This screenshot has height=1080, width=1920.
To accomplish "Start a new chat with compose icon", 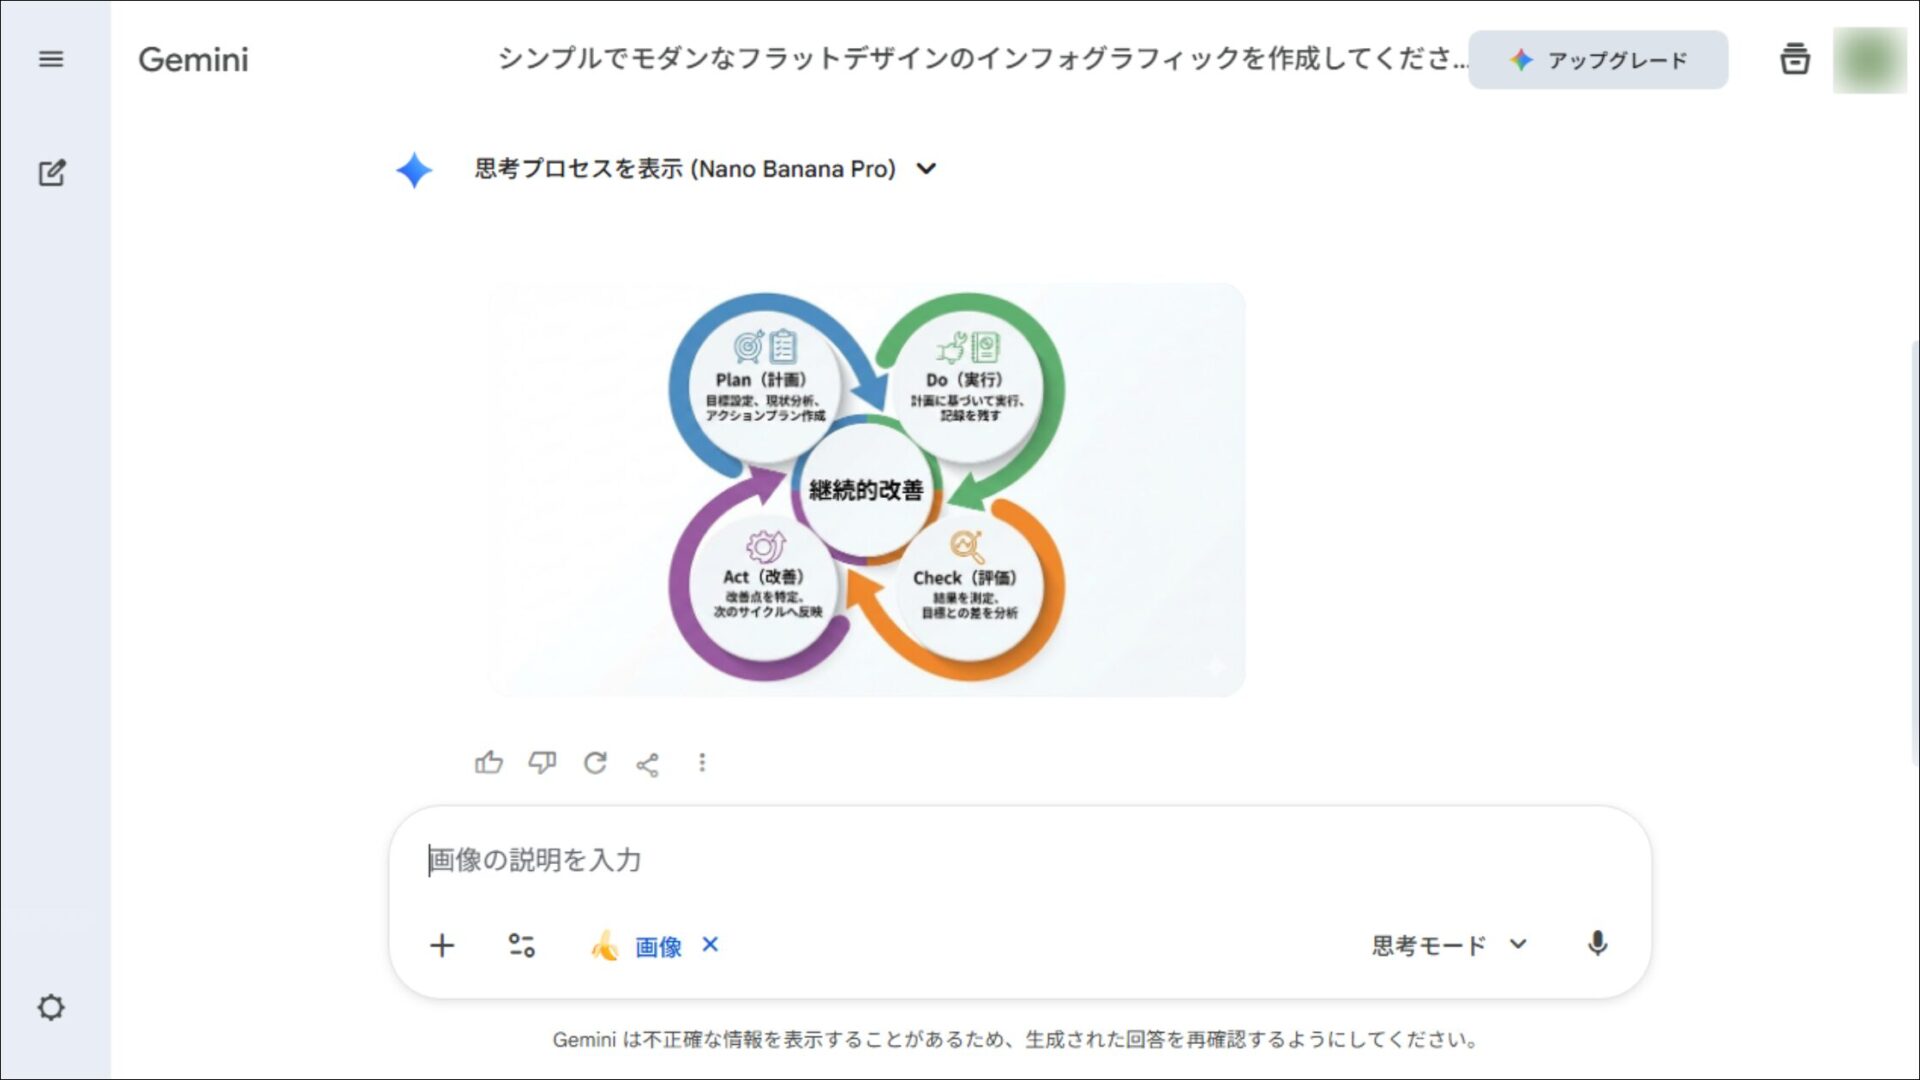I will (51, 173).
